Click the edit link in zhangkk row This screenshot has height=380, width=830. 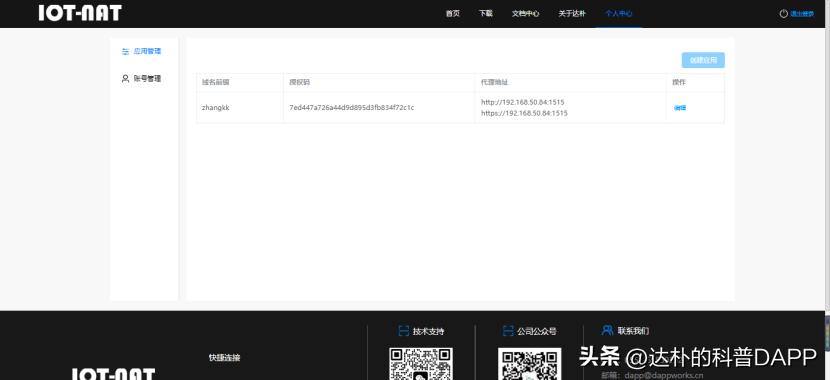coord(680,108)
